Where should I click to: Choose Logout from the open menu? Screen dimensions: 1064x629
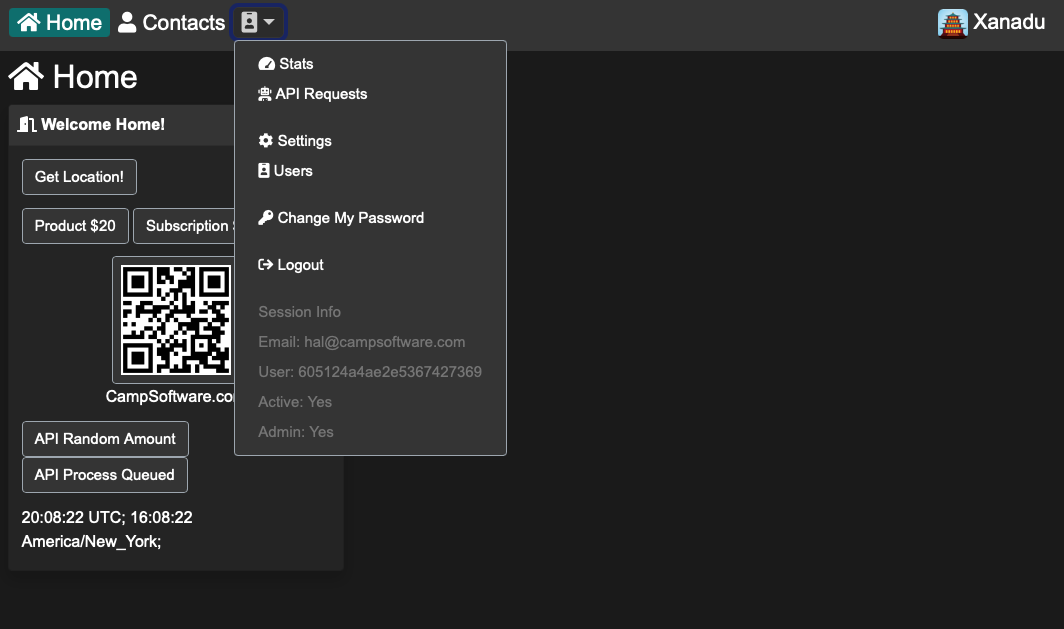(301, 264)
